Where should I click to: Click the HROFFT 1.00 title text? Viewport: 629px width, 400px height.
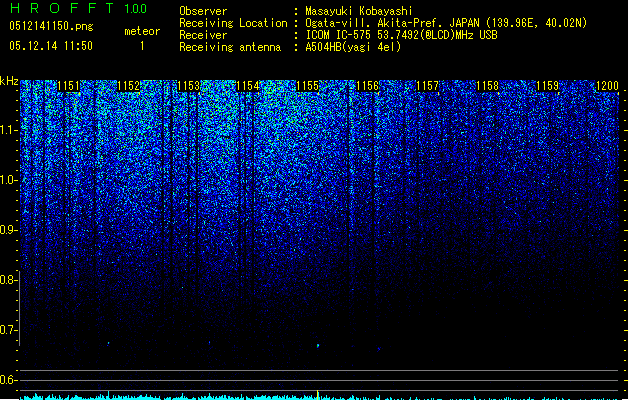tap(78, 8)
